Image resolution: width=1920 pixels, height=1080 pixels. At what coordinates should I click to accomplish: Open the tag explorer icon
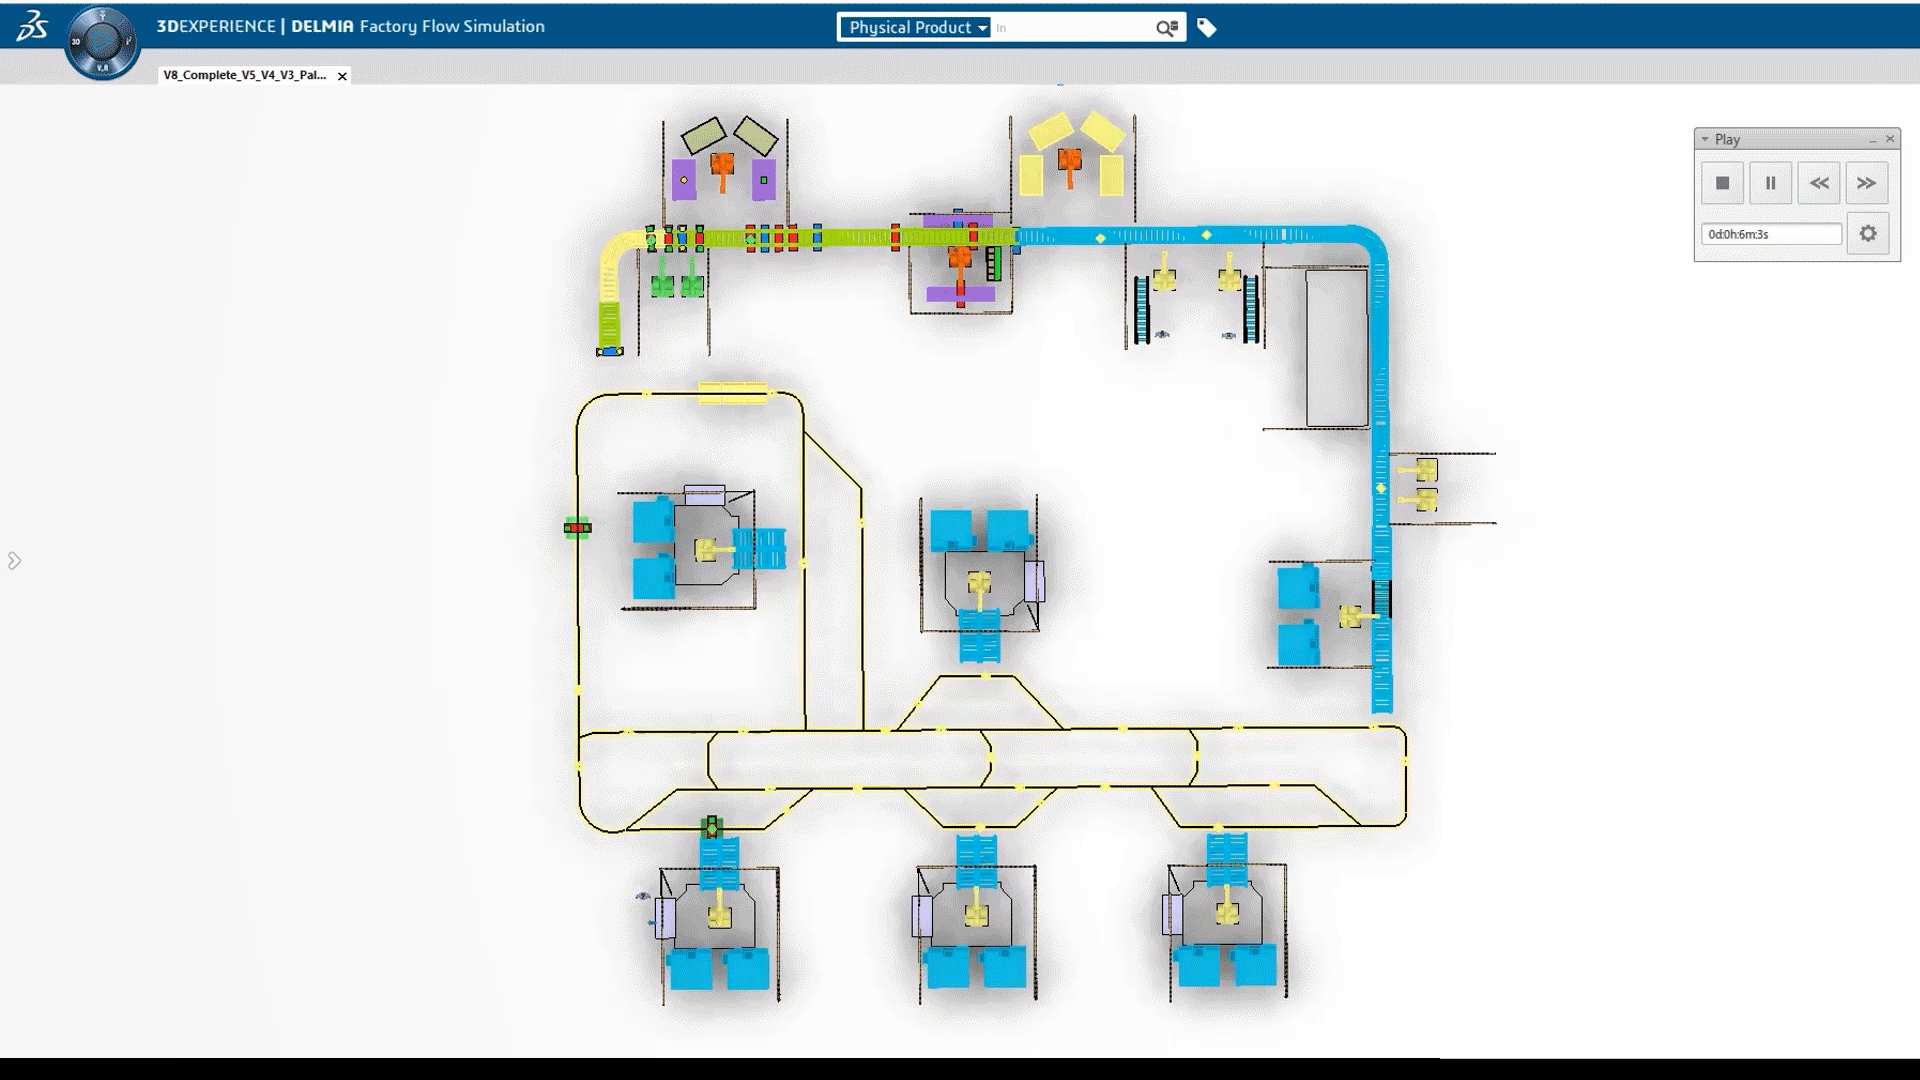click(x=1207, y=28)
